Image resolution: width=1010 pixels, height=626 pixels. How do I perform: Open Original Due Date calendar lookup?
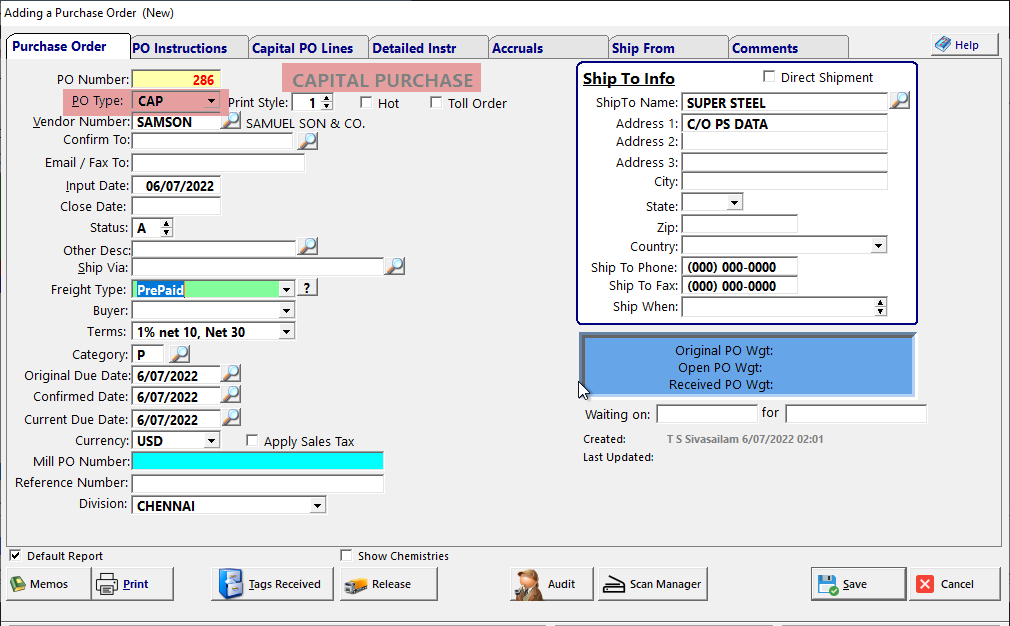click(x=231, y=374)
